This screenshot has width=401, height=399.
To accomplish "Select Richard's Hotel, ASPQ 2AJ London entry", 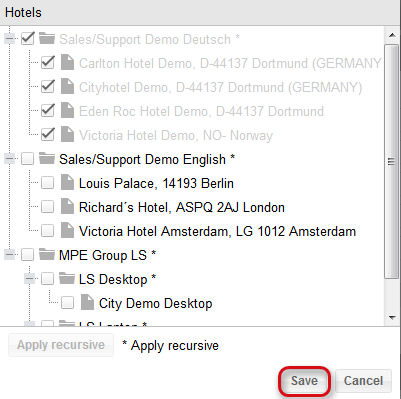I will pyautogui.click(x=182, y=207).
